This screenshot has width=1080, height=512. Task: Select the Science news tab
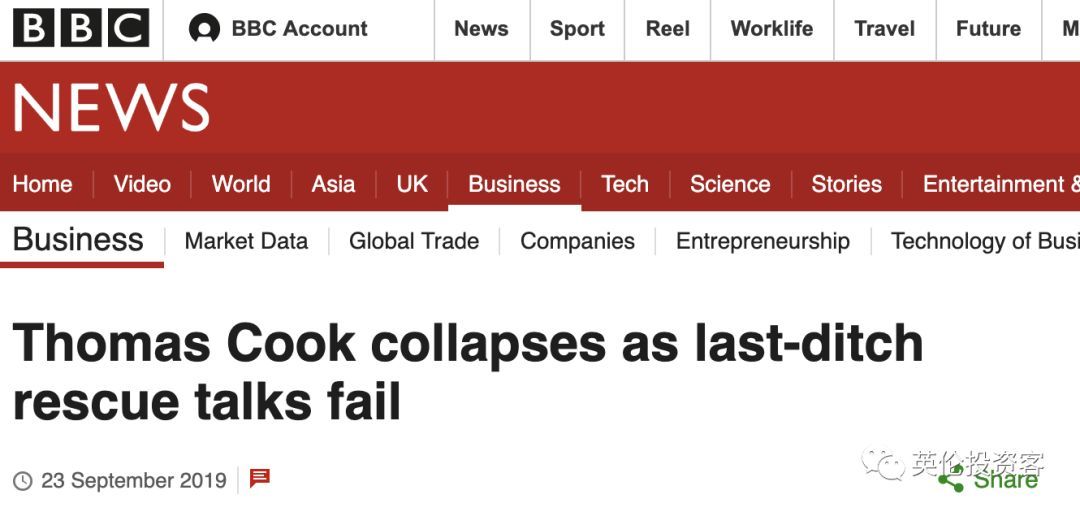coord(730,184)
